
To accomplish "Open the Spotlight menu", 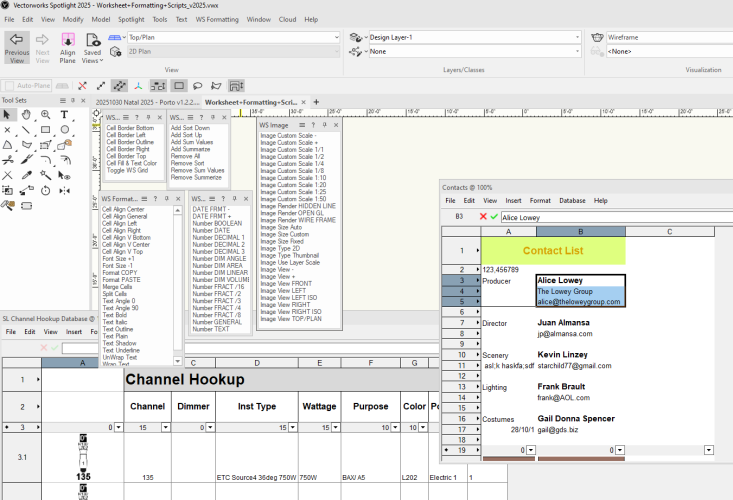I will coord(131,19).
